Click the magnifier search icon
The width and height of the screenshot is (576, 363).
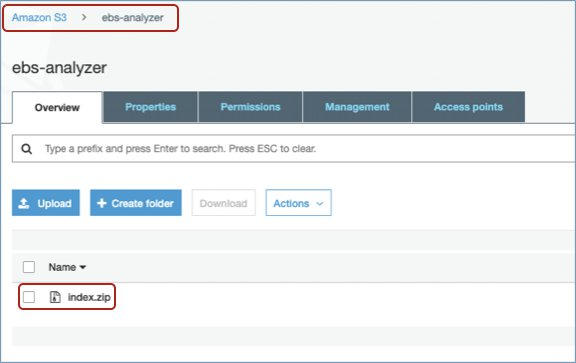26,149
